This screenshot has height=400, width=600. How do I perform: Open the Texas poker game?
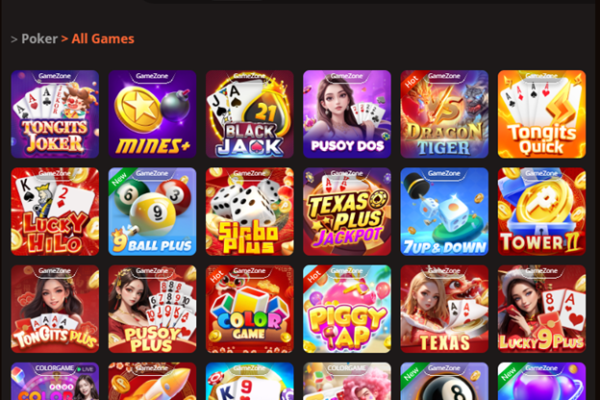(444, 309)
